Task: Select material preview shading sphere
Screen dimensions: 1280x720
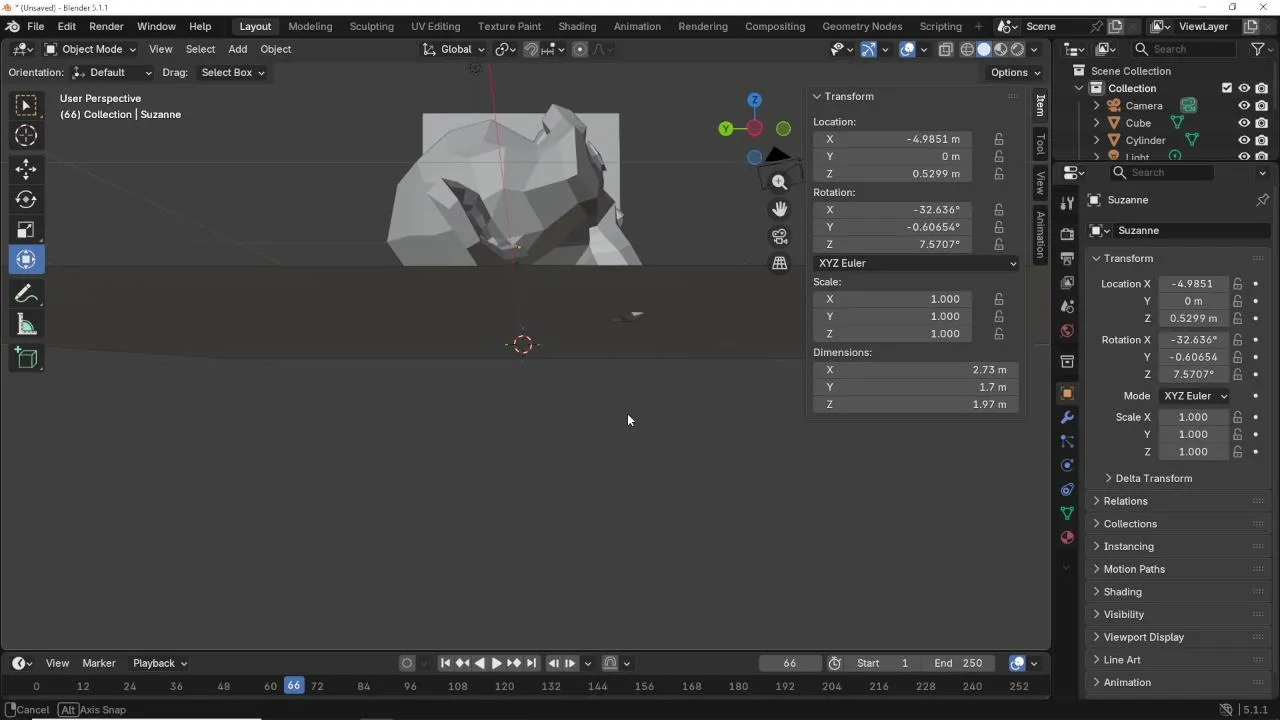Action: pos(1001,49)
